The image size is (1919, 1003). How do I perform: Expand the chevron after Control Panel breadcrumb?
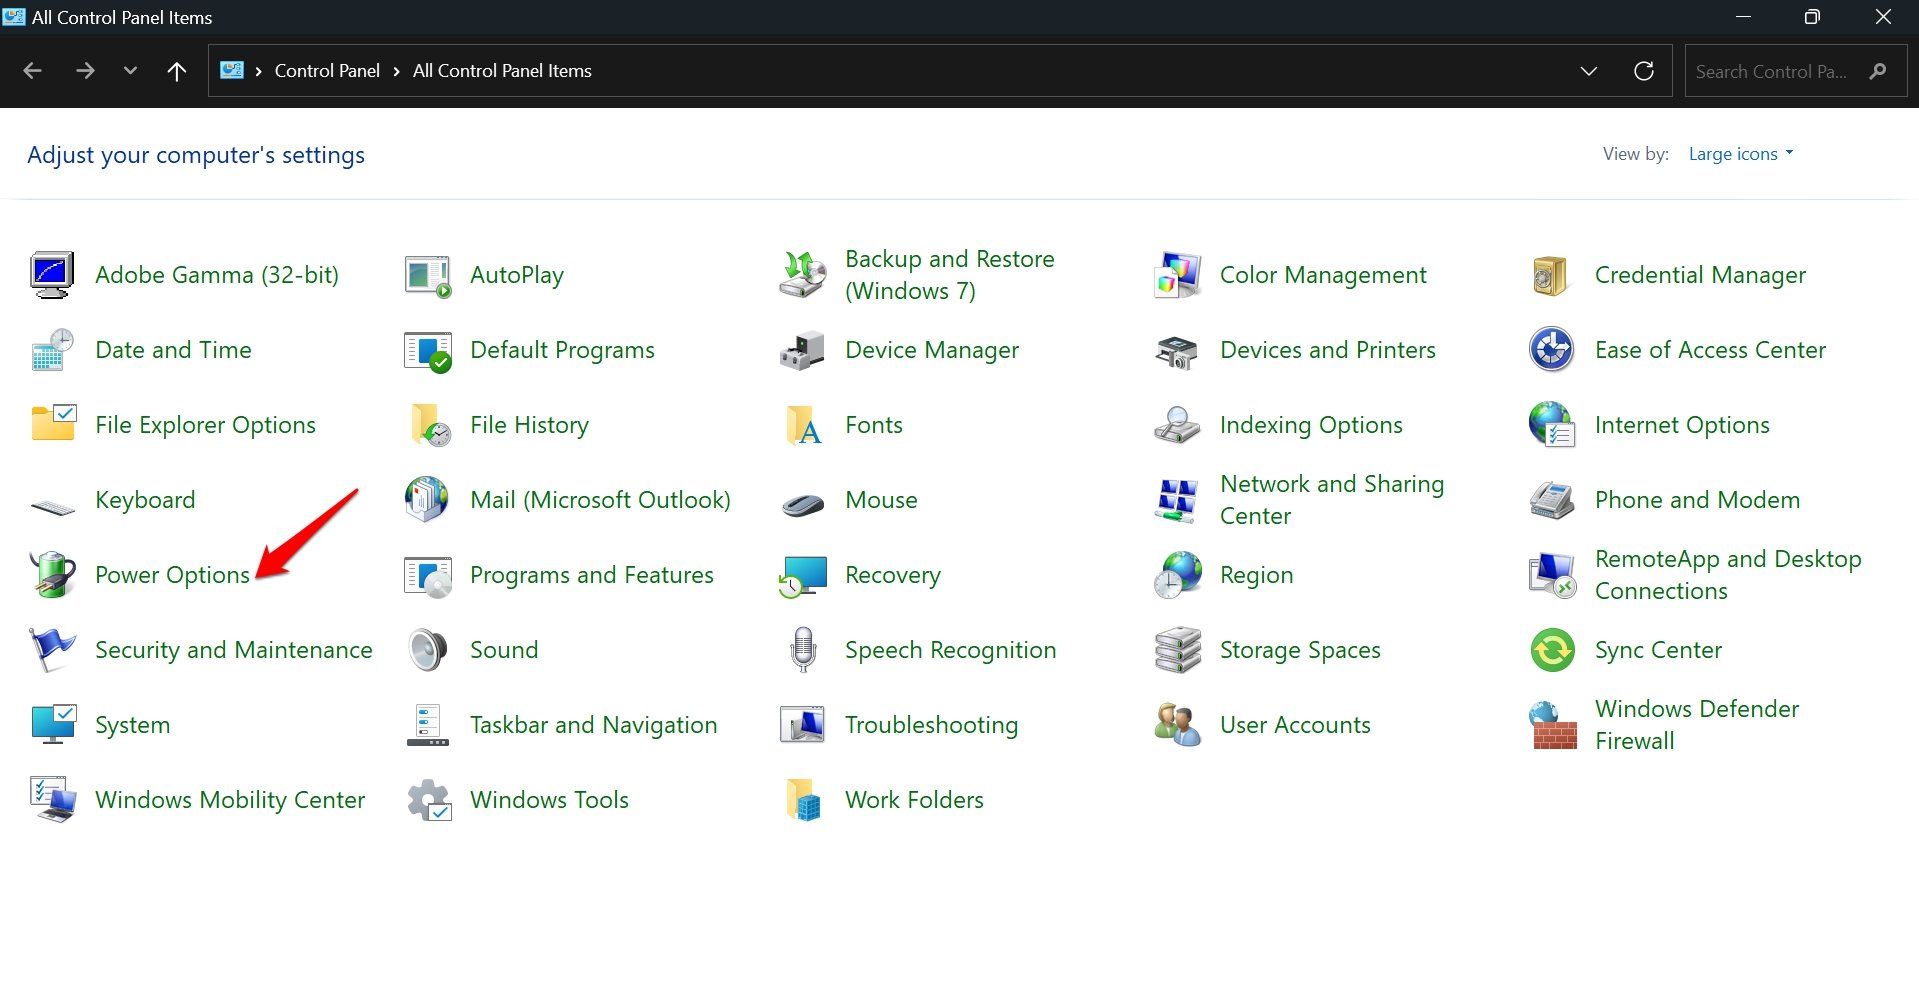point(396,71)
